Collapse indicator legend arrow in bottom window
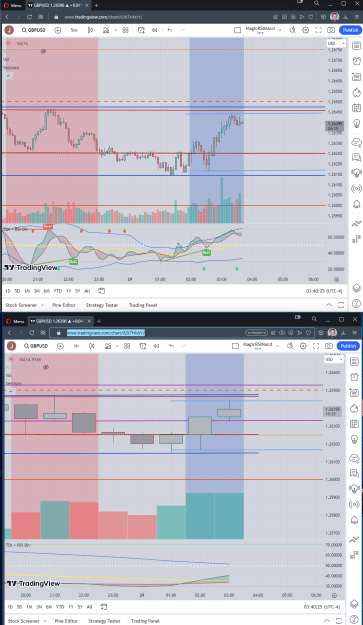The image size is (363, 625). coord(10,391)
